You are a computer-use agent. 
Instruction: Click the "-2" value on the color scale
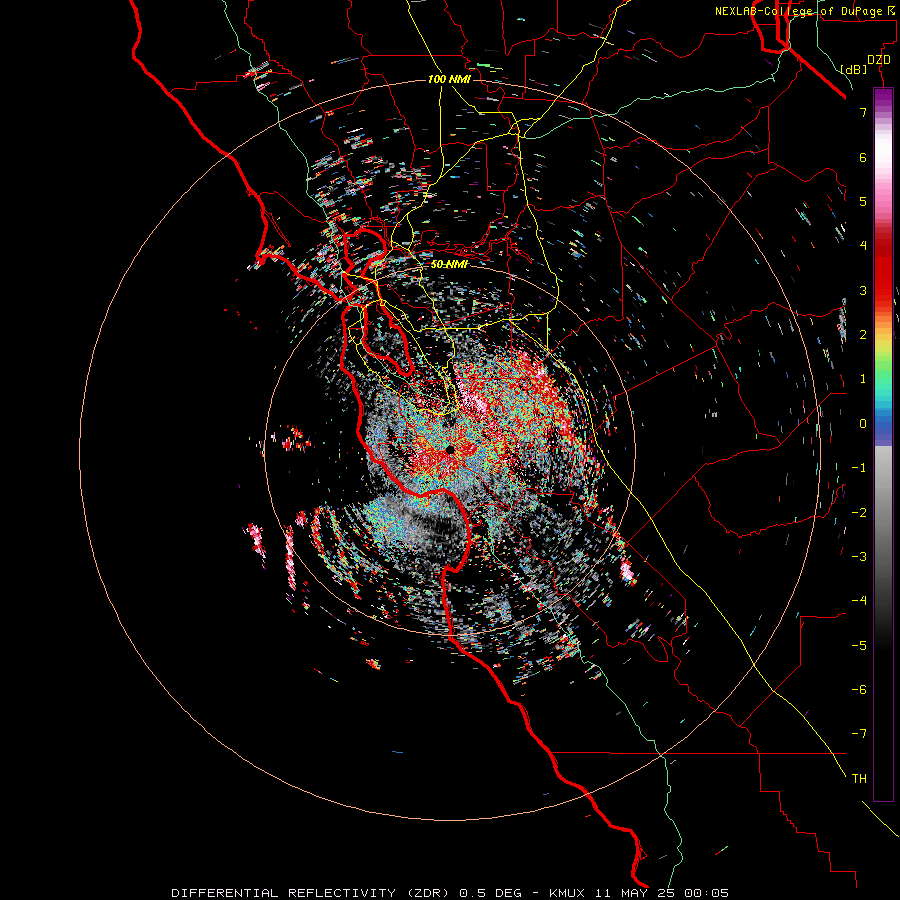tap(859, 513)
